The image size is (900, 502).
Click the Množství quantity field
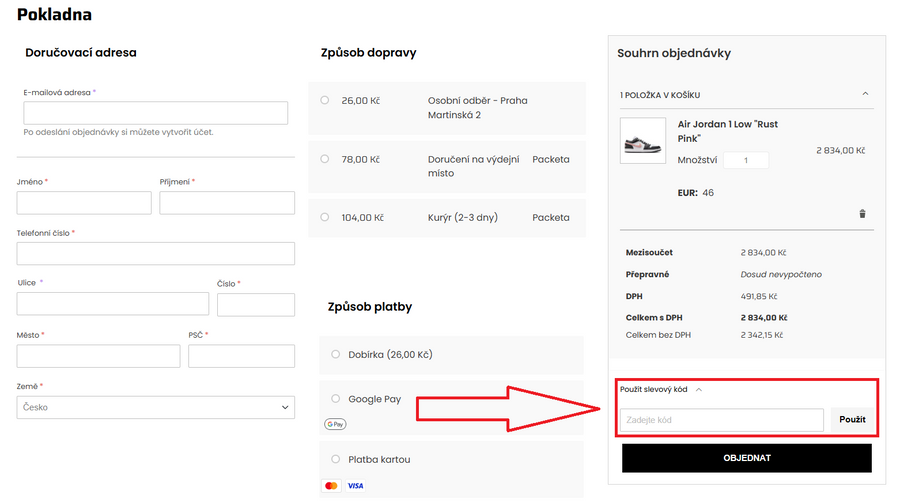point(745,160)
